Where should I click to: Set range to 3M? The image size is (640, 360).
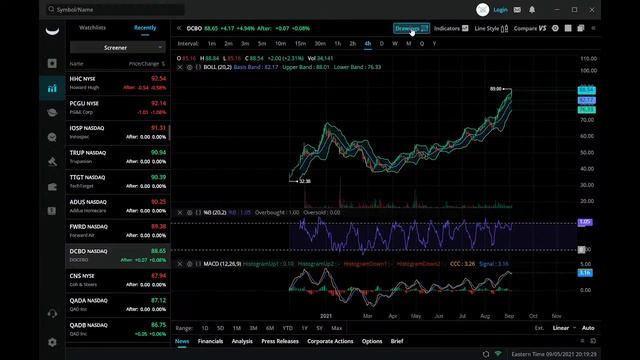(253, 328)
